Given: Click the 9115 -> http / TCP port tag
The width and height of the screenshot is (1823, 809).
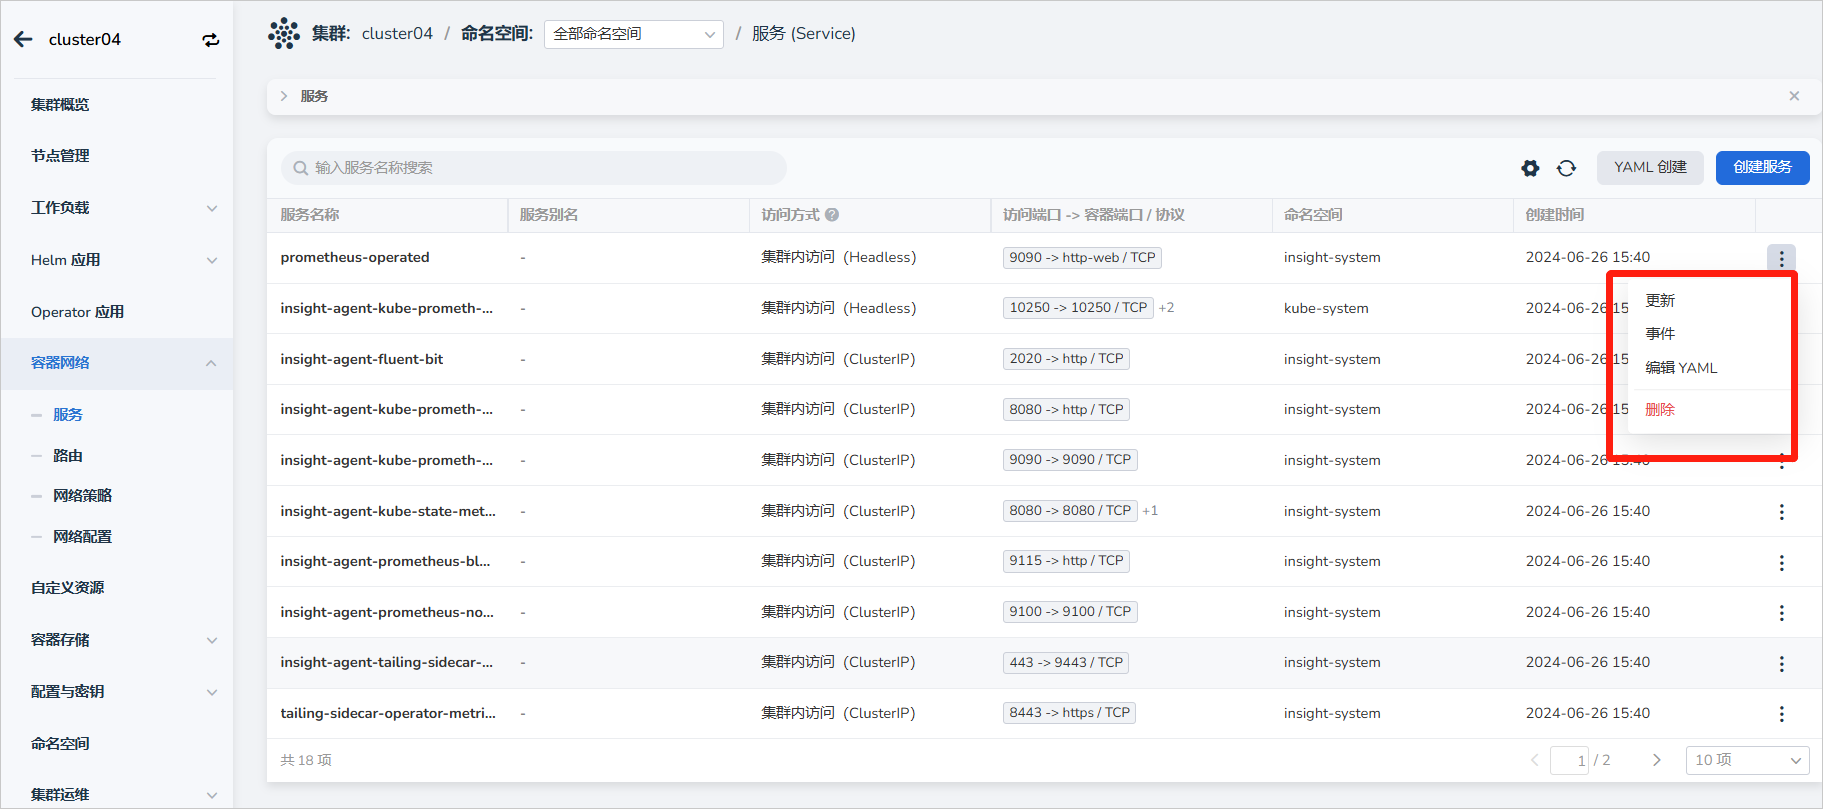Looking at the screenshot, I should pyautogui.click(x=1066, y=561).
